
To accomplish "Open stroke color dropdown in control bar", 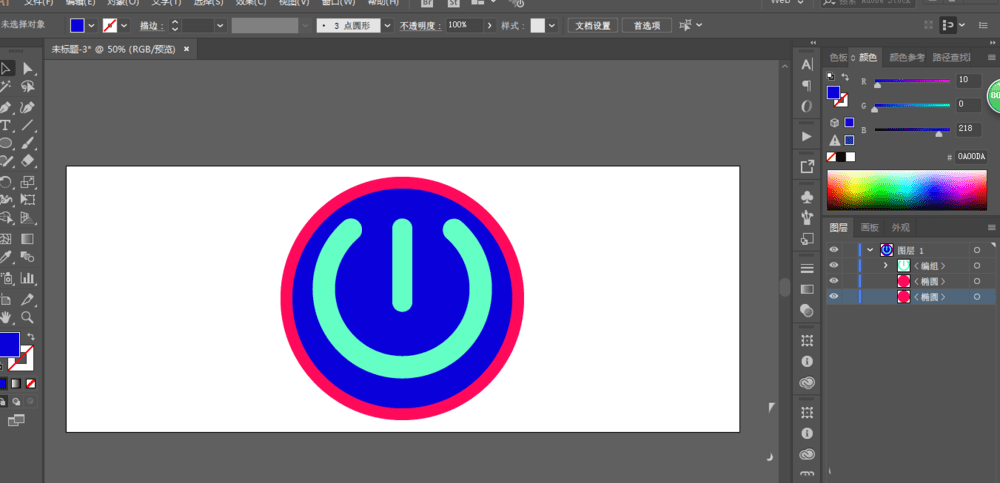I will [x=124, y=26].
